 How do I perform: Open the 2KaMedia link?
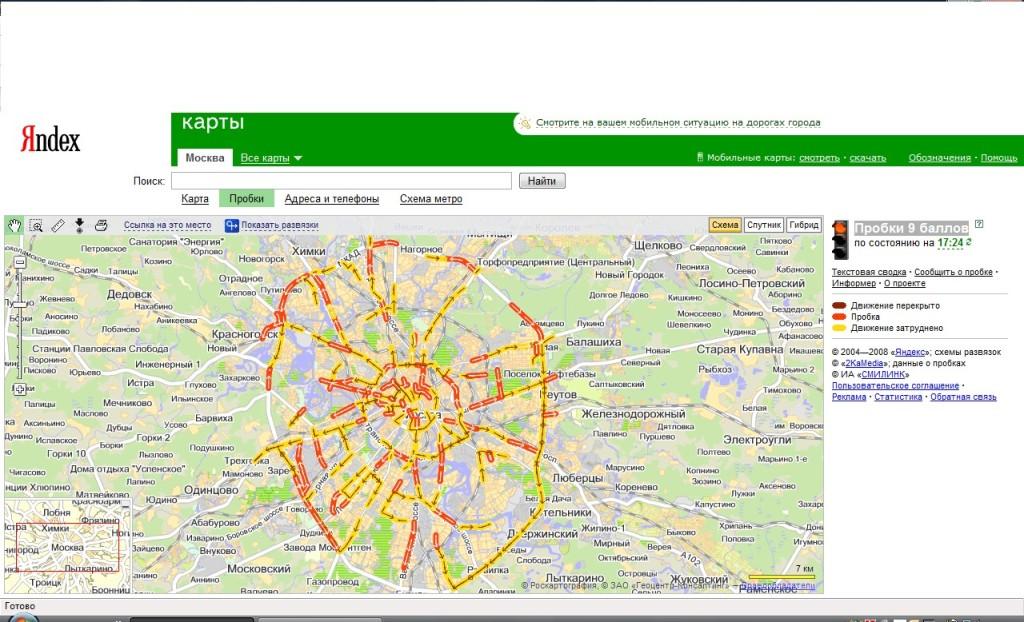(864, 363)
